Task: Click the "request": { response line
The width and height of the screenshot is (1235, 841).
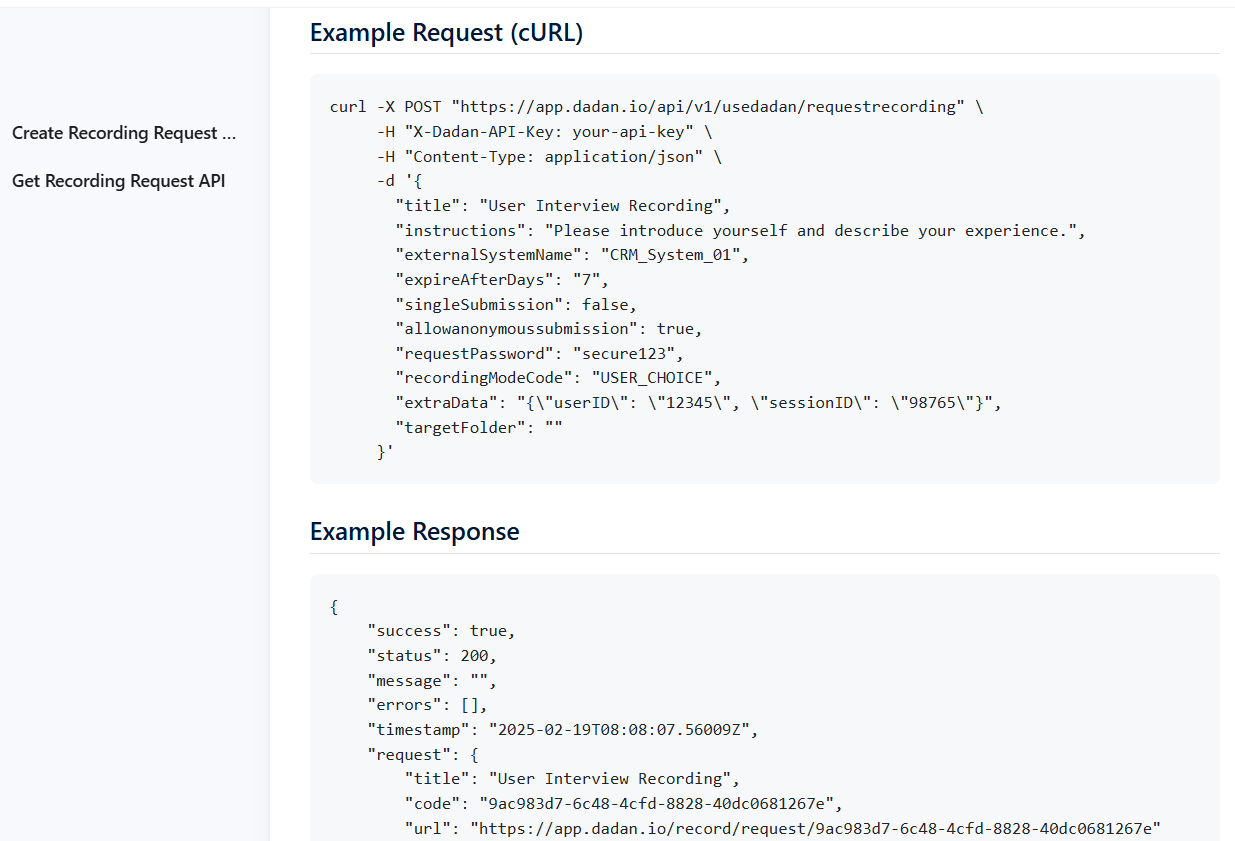Action: (423, 754)
